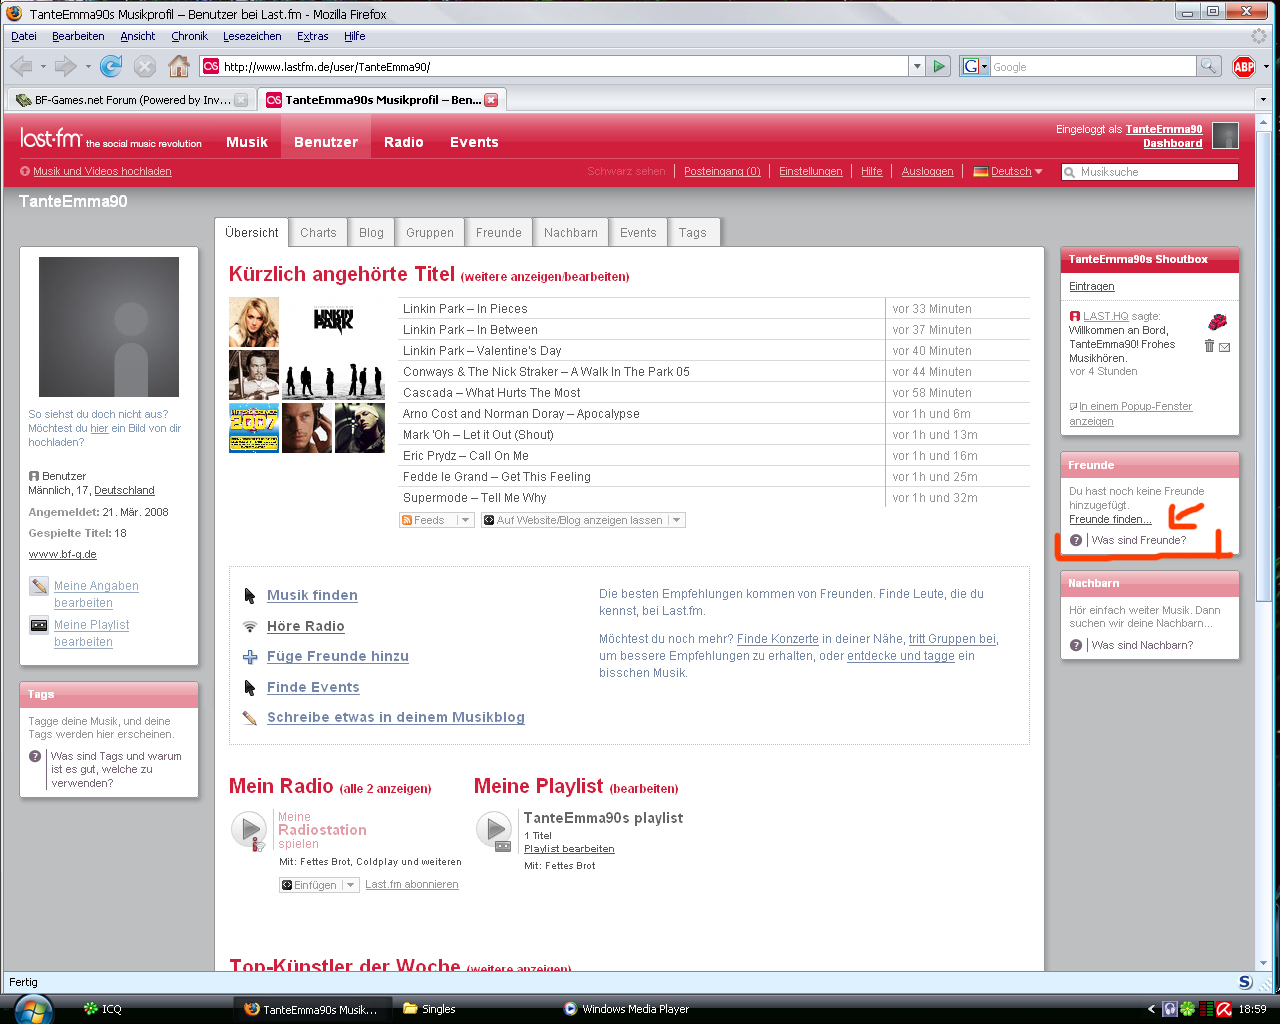Close the TanteEmma90s Musikprofil tab

(x=491, y=100)
